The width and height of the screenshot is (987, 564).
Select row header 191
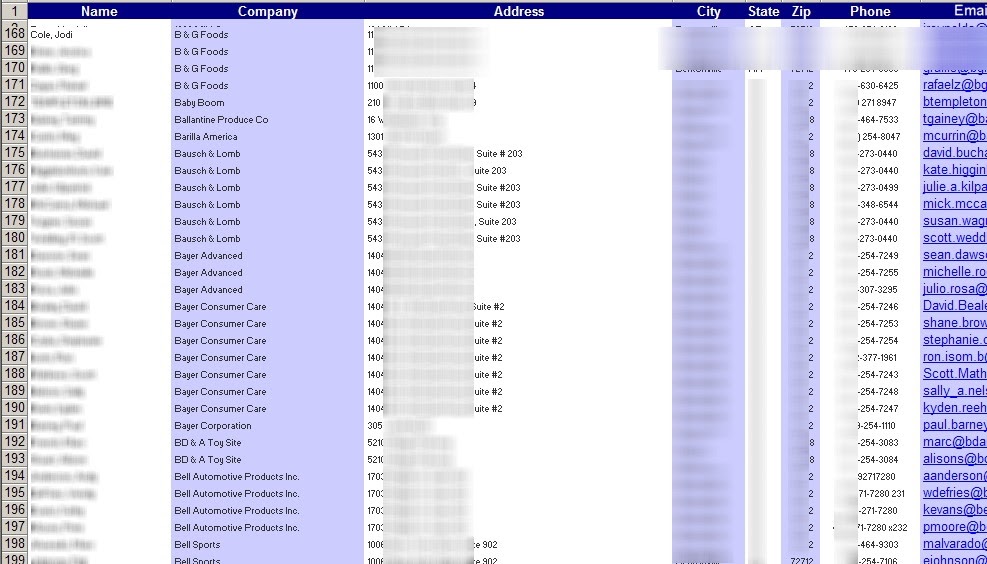pyautogui.click(x=14, y=425)
